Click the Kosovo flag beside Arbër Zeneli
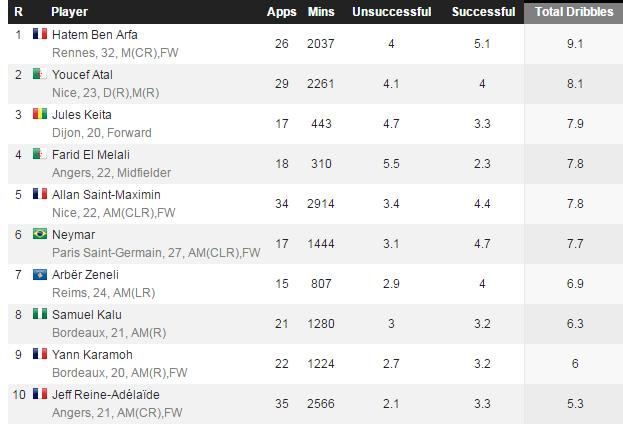Screen dimensions: 623x424 (40, 274)
